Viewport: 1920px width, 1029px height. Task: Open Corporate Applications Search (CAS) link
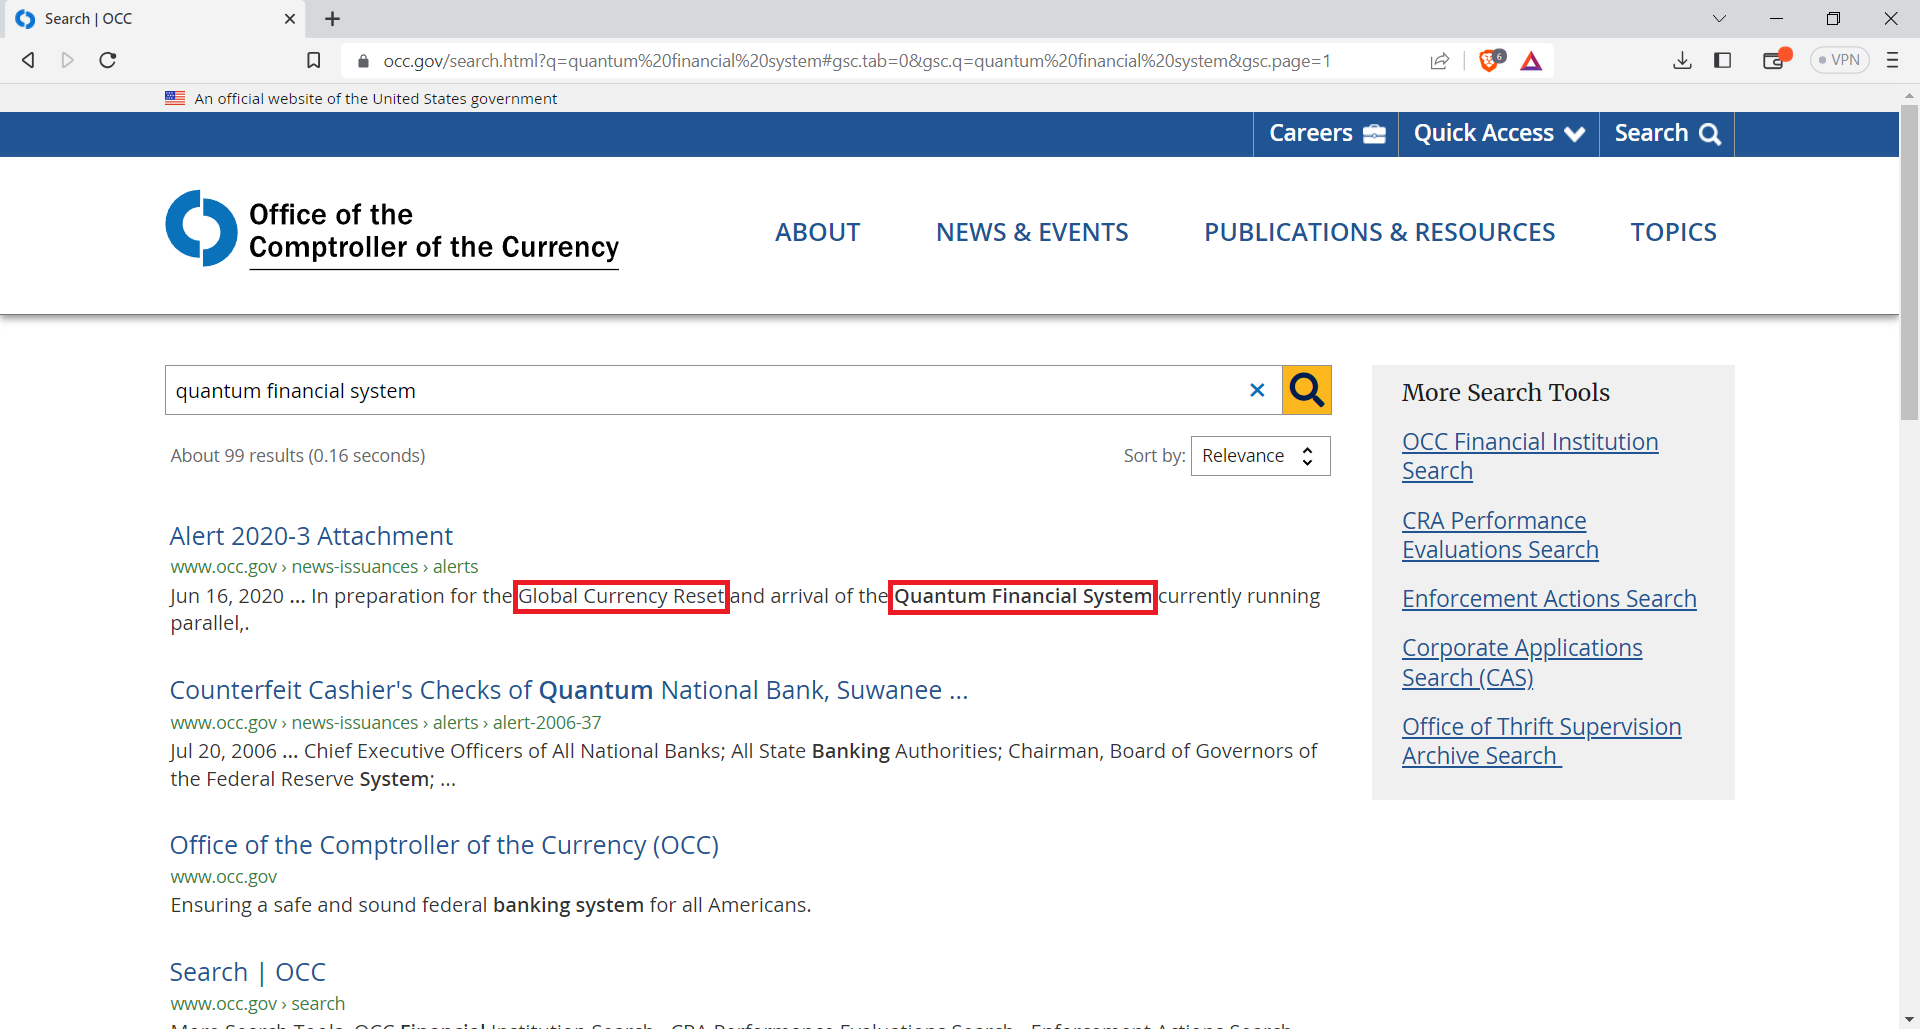click(1522, 662)
